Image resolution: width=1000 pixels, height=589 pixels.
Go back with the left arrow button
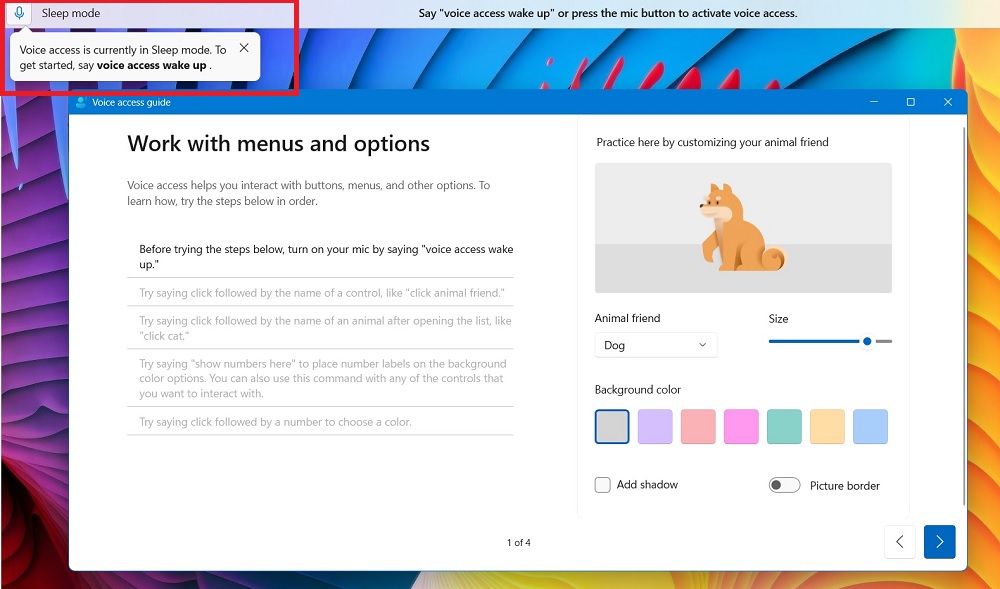click(900, 542)
